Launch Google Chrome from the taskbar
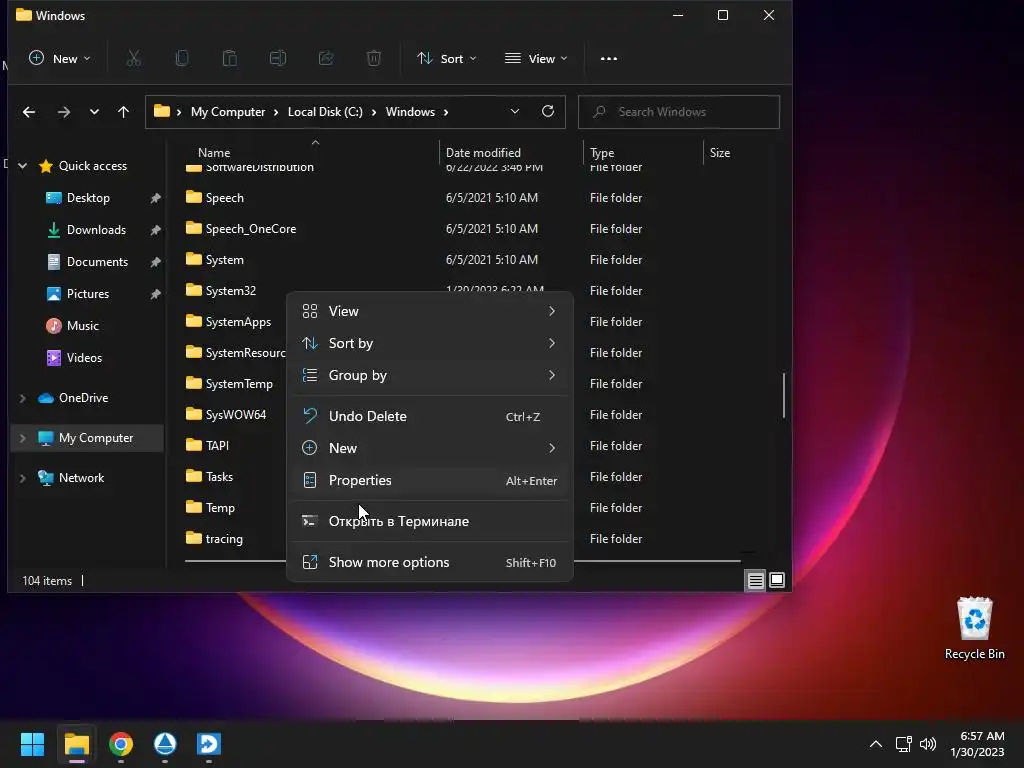Viewport: 1024px width, 768px height. [x=121, y=744]
